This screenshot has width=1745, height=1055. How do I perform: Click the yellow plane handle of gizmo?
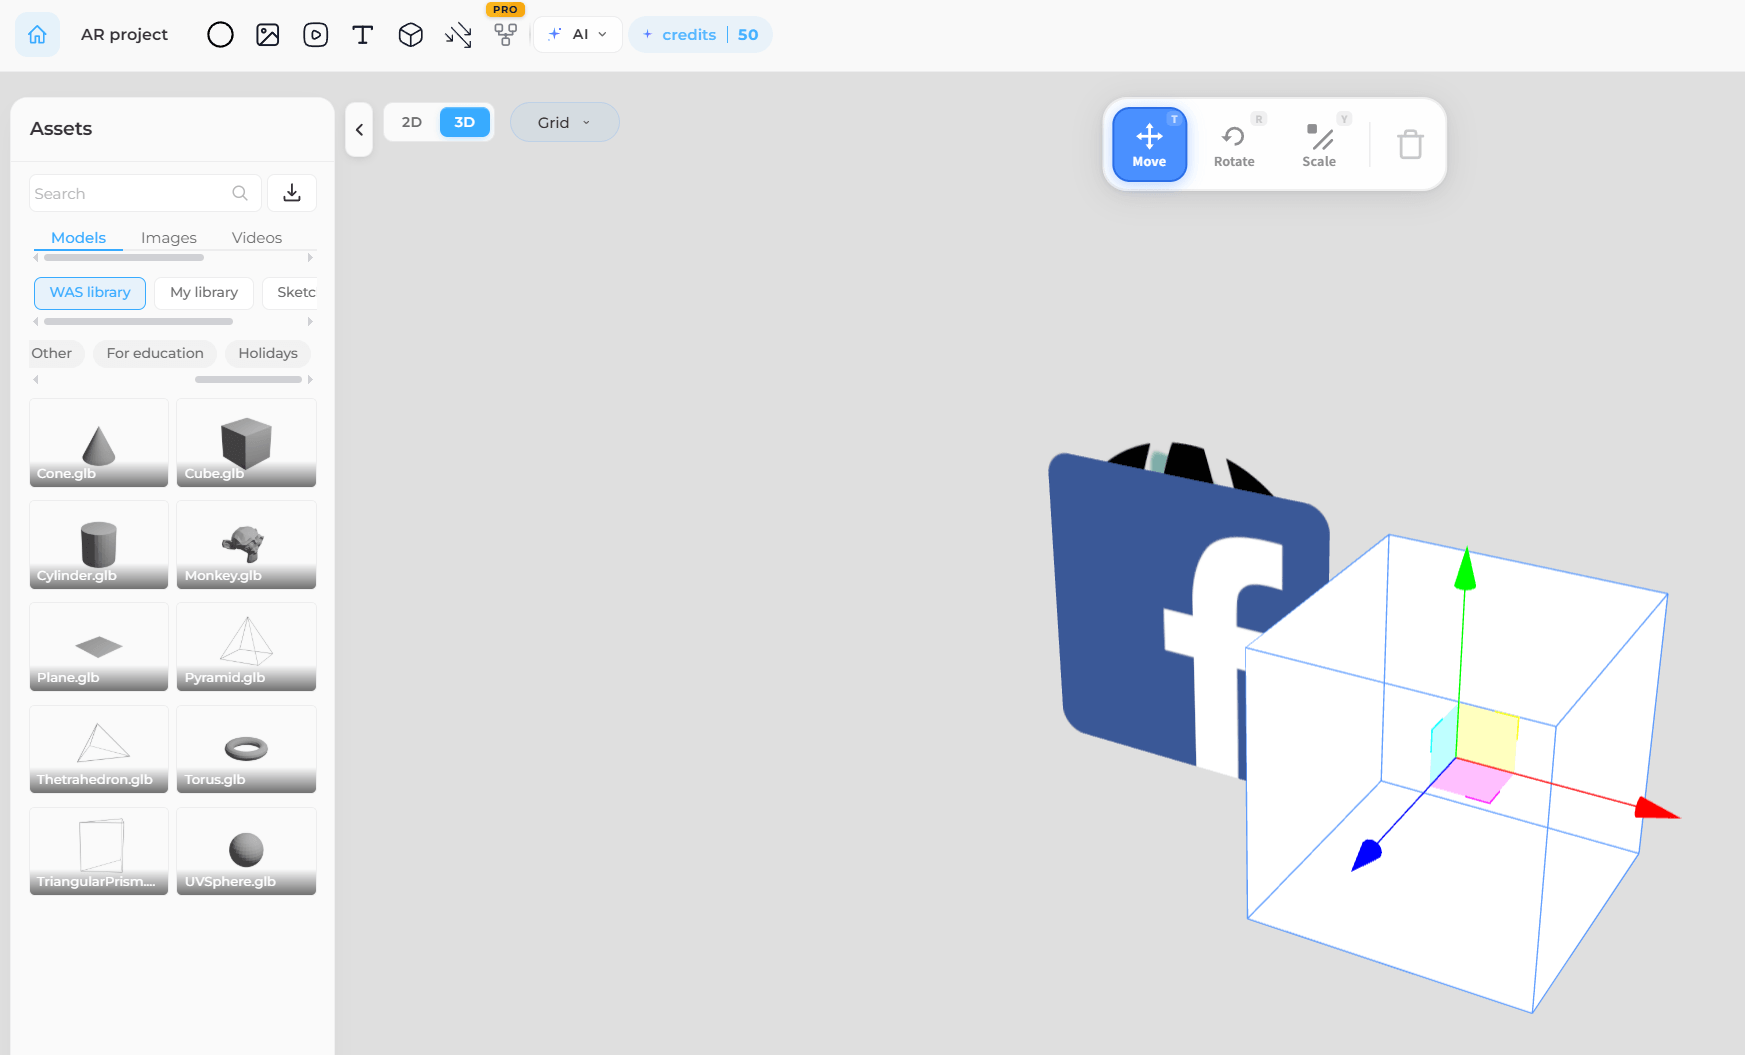click(x=1487, y=738)
